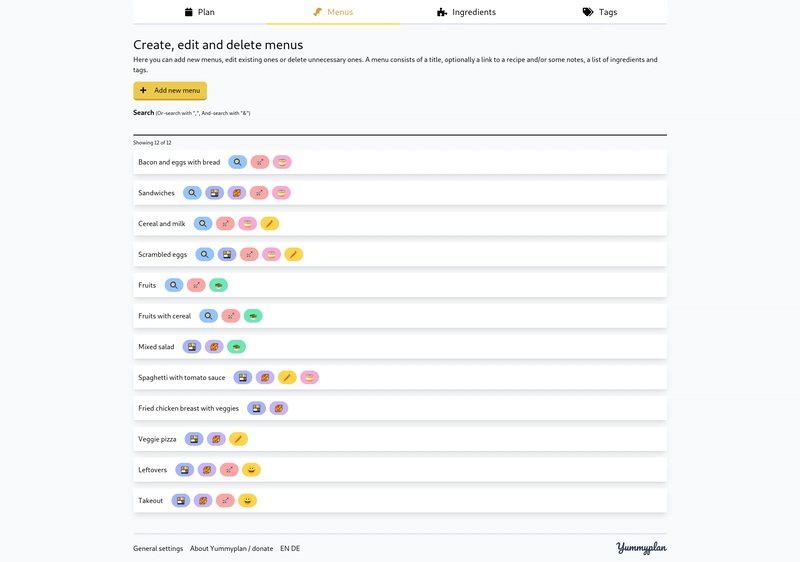The height and width of the screenshot is (562, 800).
Task: Click the purple tag on Fried chicken breast row
Action: click(x=279, y=408)
